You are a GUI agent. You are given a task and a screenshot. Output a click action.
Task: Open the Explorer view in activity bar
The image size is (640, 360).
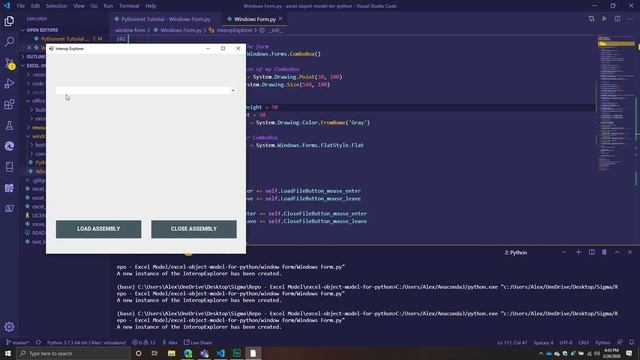coord(9,21)
